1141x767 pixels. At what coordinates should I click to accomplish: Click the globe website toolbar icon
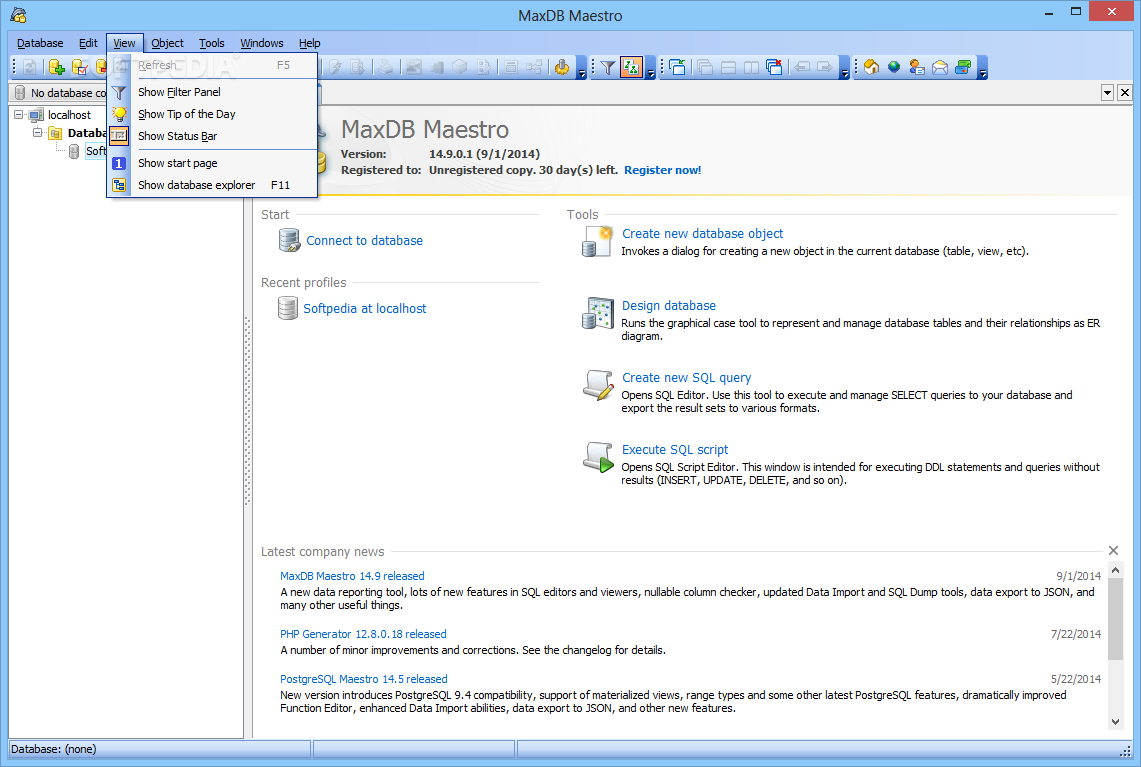tap(894, 68)
